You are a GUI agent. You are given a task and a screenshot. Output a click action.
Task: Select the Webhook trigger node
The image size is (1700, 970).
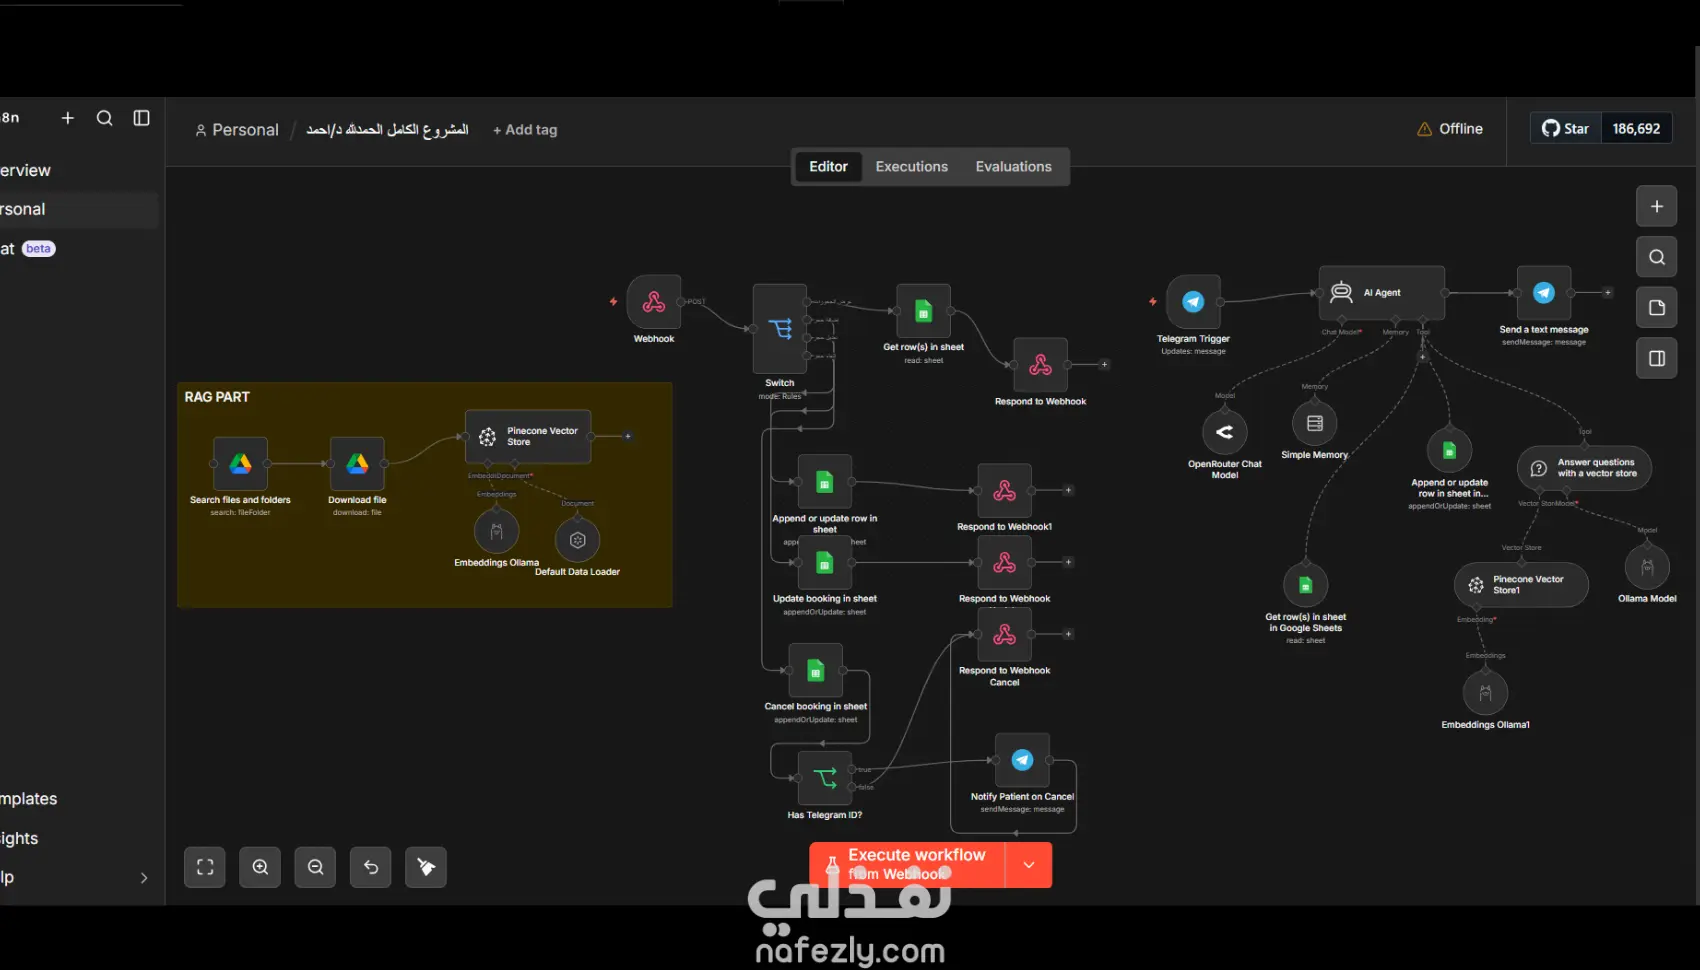click(654, 302)
